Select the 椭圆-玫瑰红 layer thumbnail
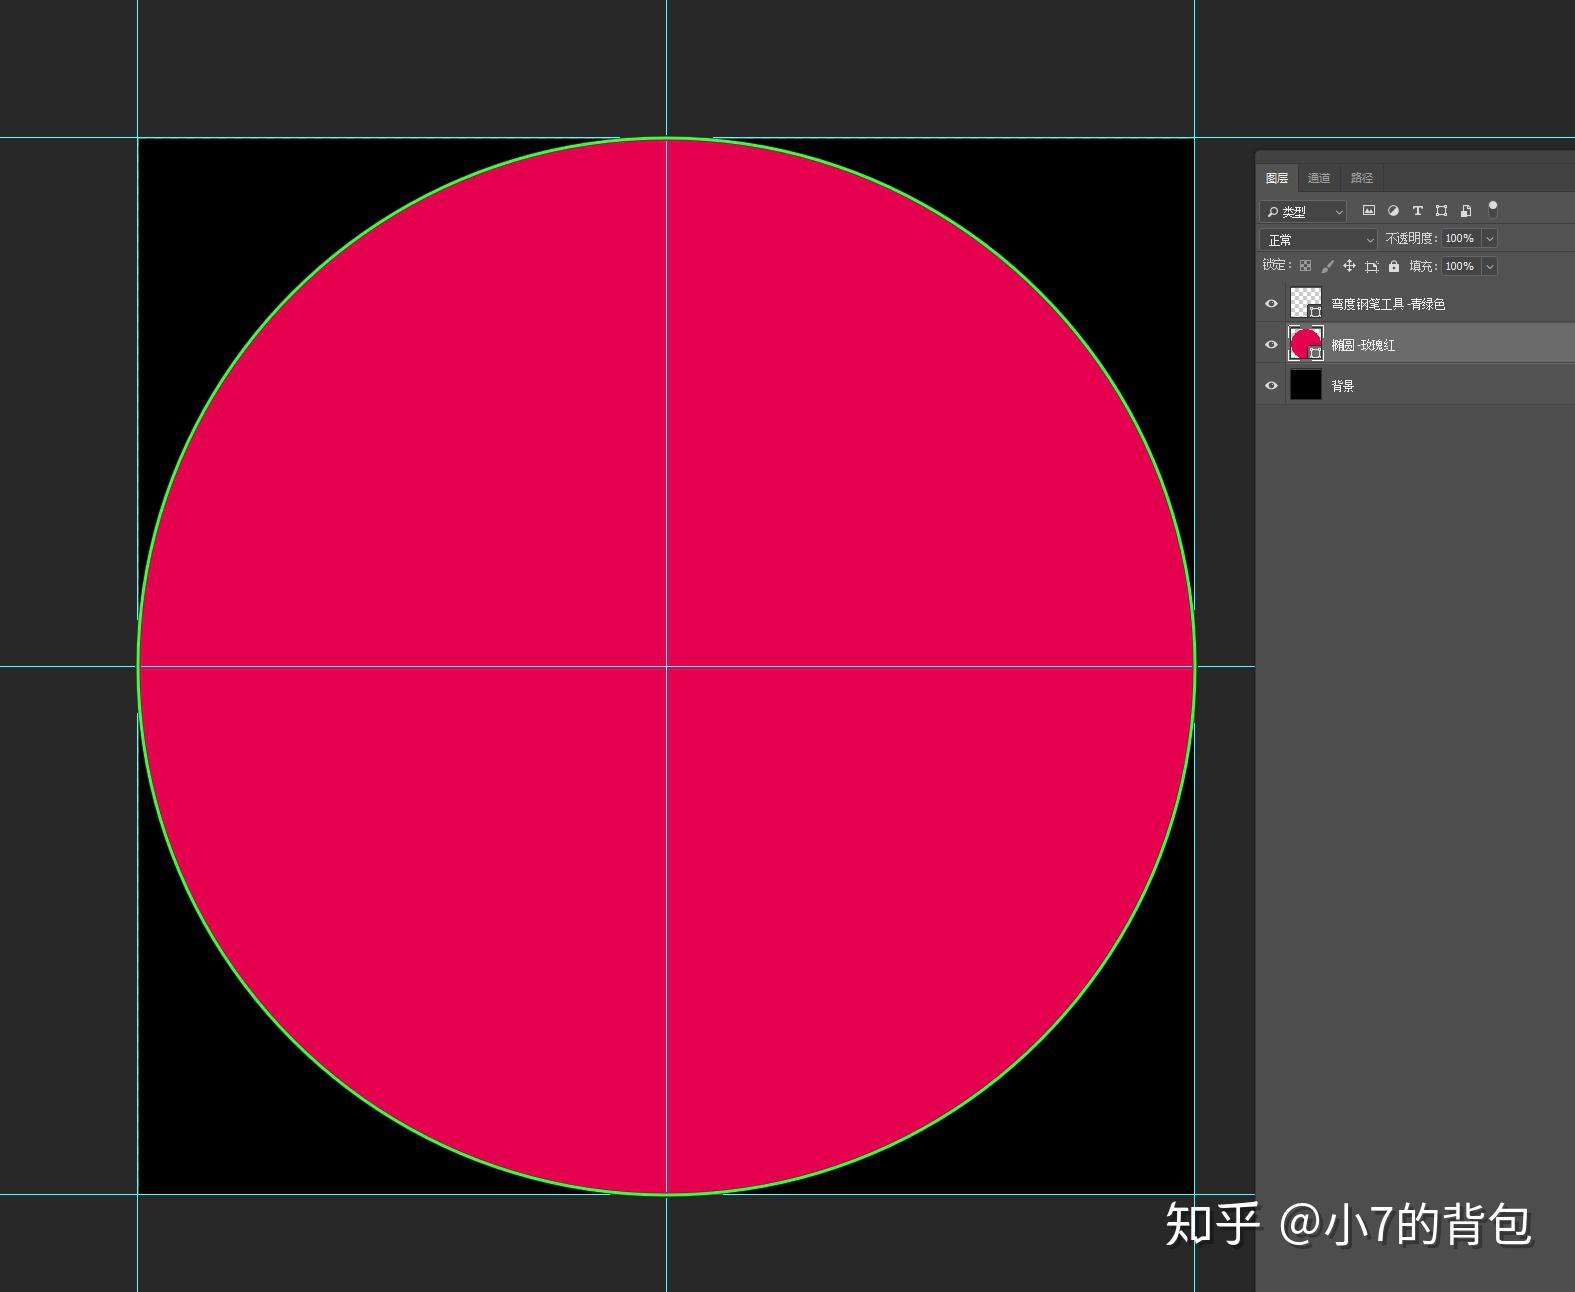The image size is (1575, 1292). click(1306, 344)
